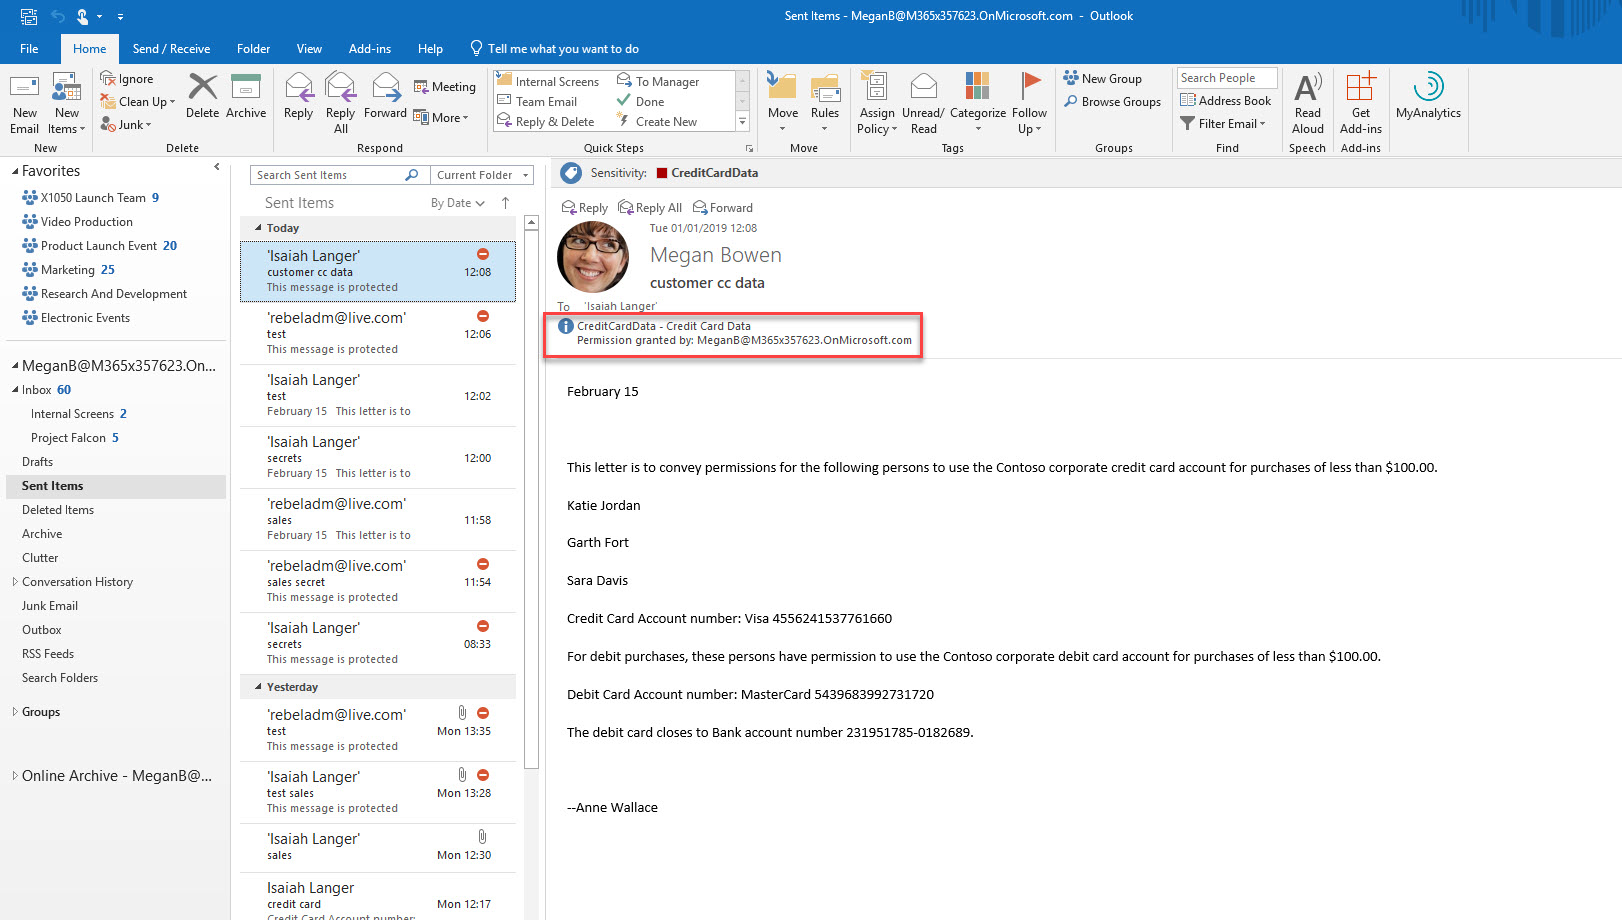The image size is (1622, 920).
Task: Click the Meeting reply button
Action: coord(445,87)
